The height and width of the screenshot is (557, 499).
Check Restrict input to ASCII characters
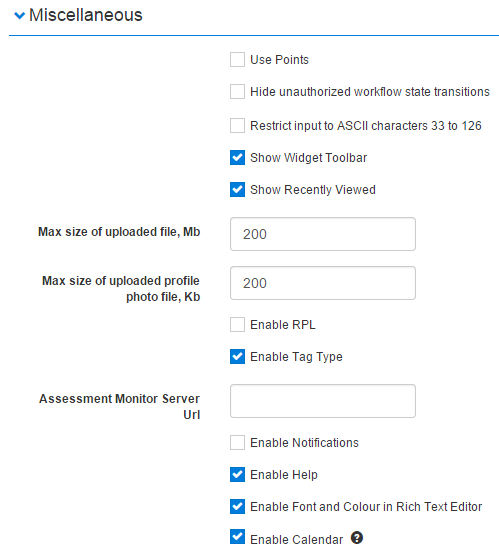point(237,125)
